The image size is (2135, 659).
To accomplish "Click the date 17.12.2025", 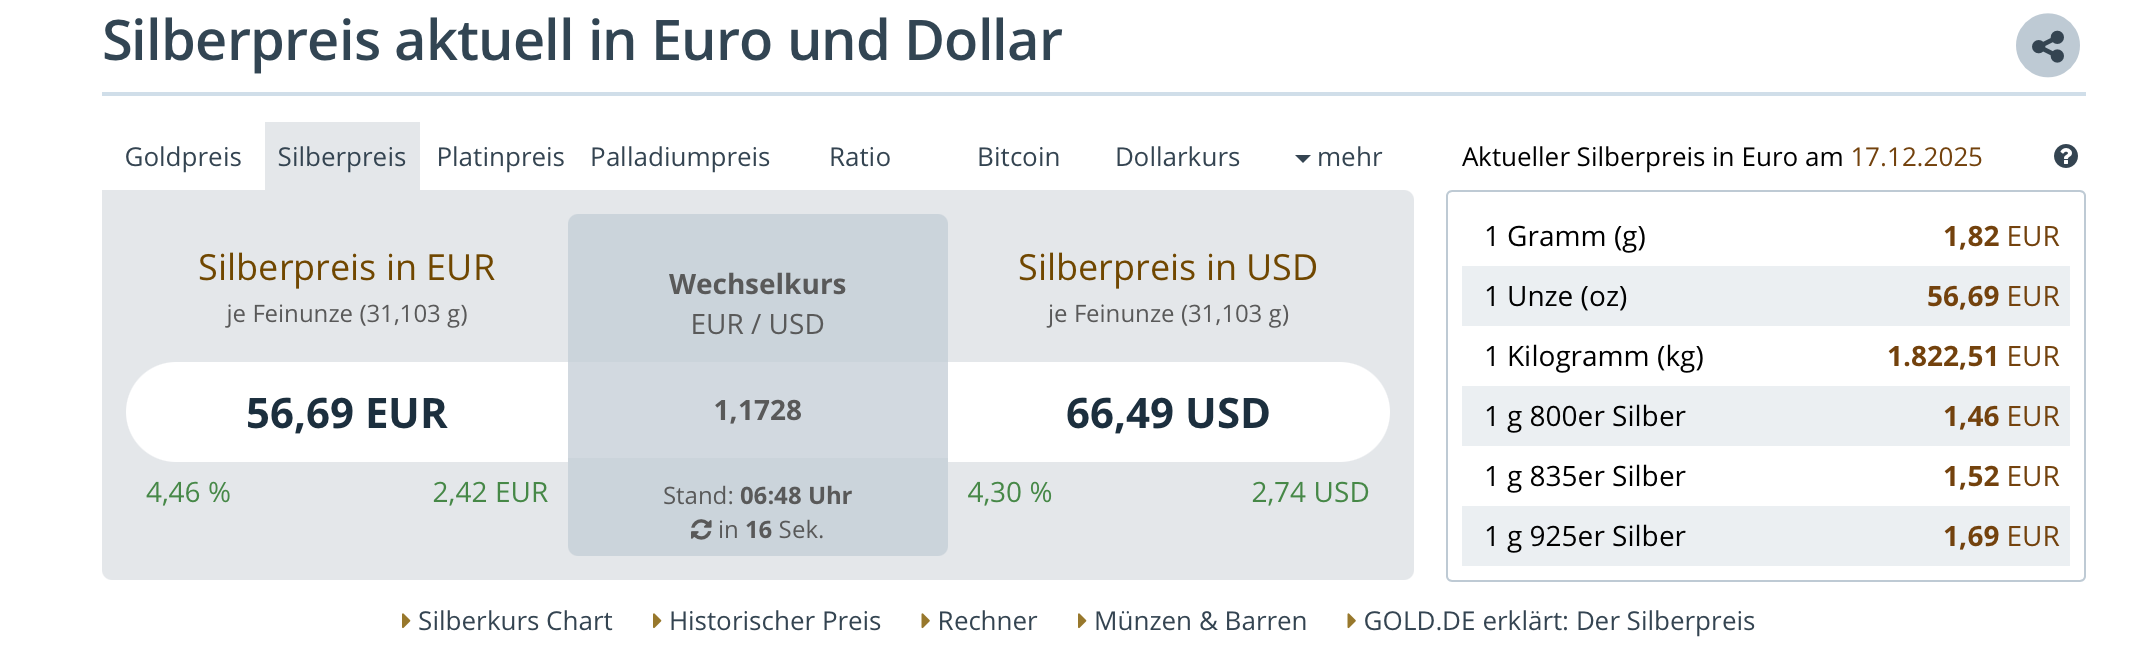I will [1916, 157].
